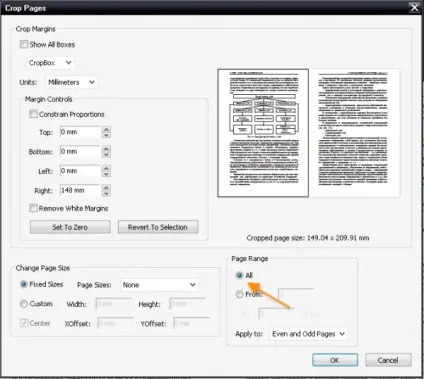Open the CropBox dropdown
Screen dimensions: 424x379
click(50, 63)
